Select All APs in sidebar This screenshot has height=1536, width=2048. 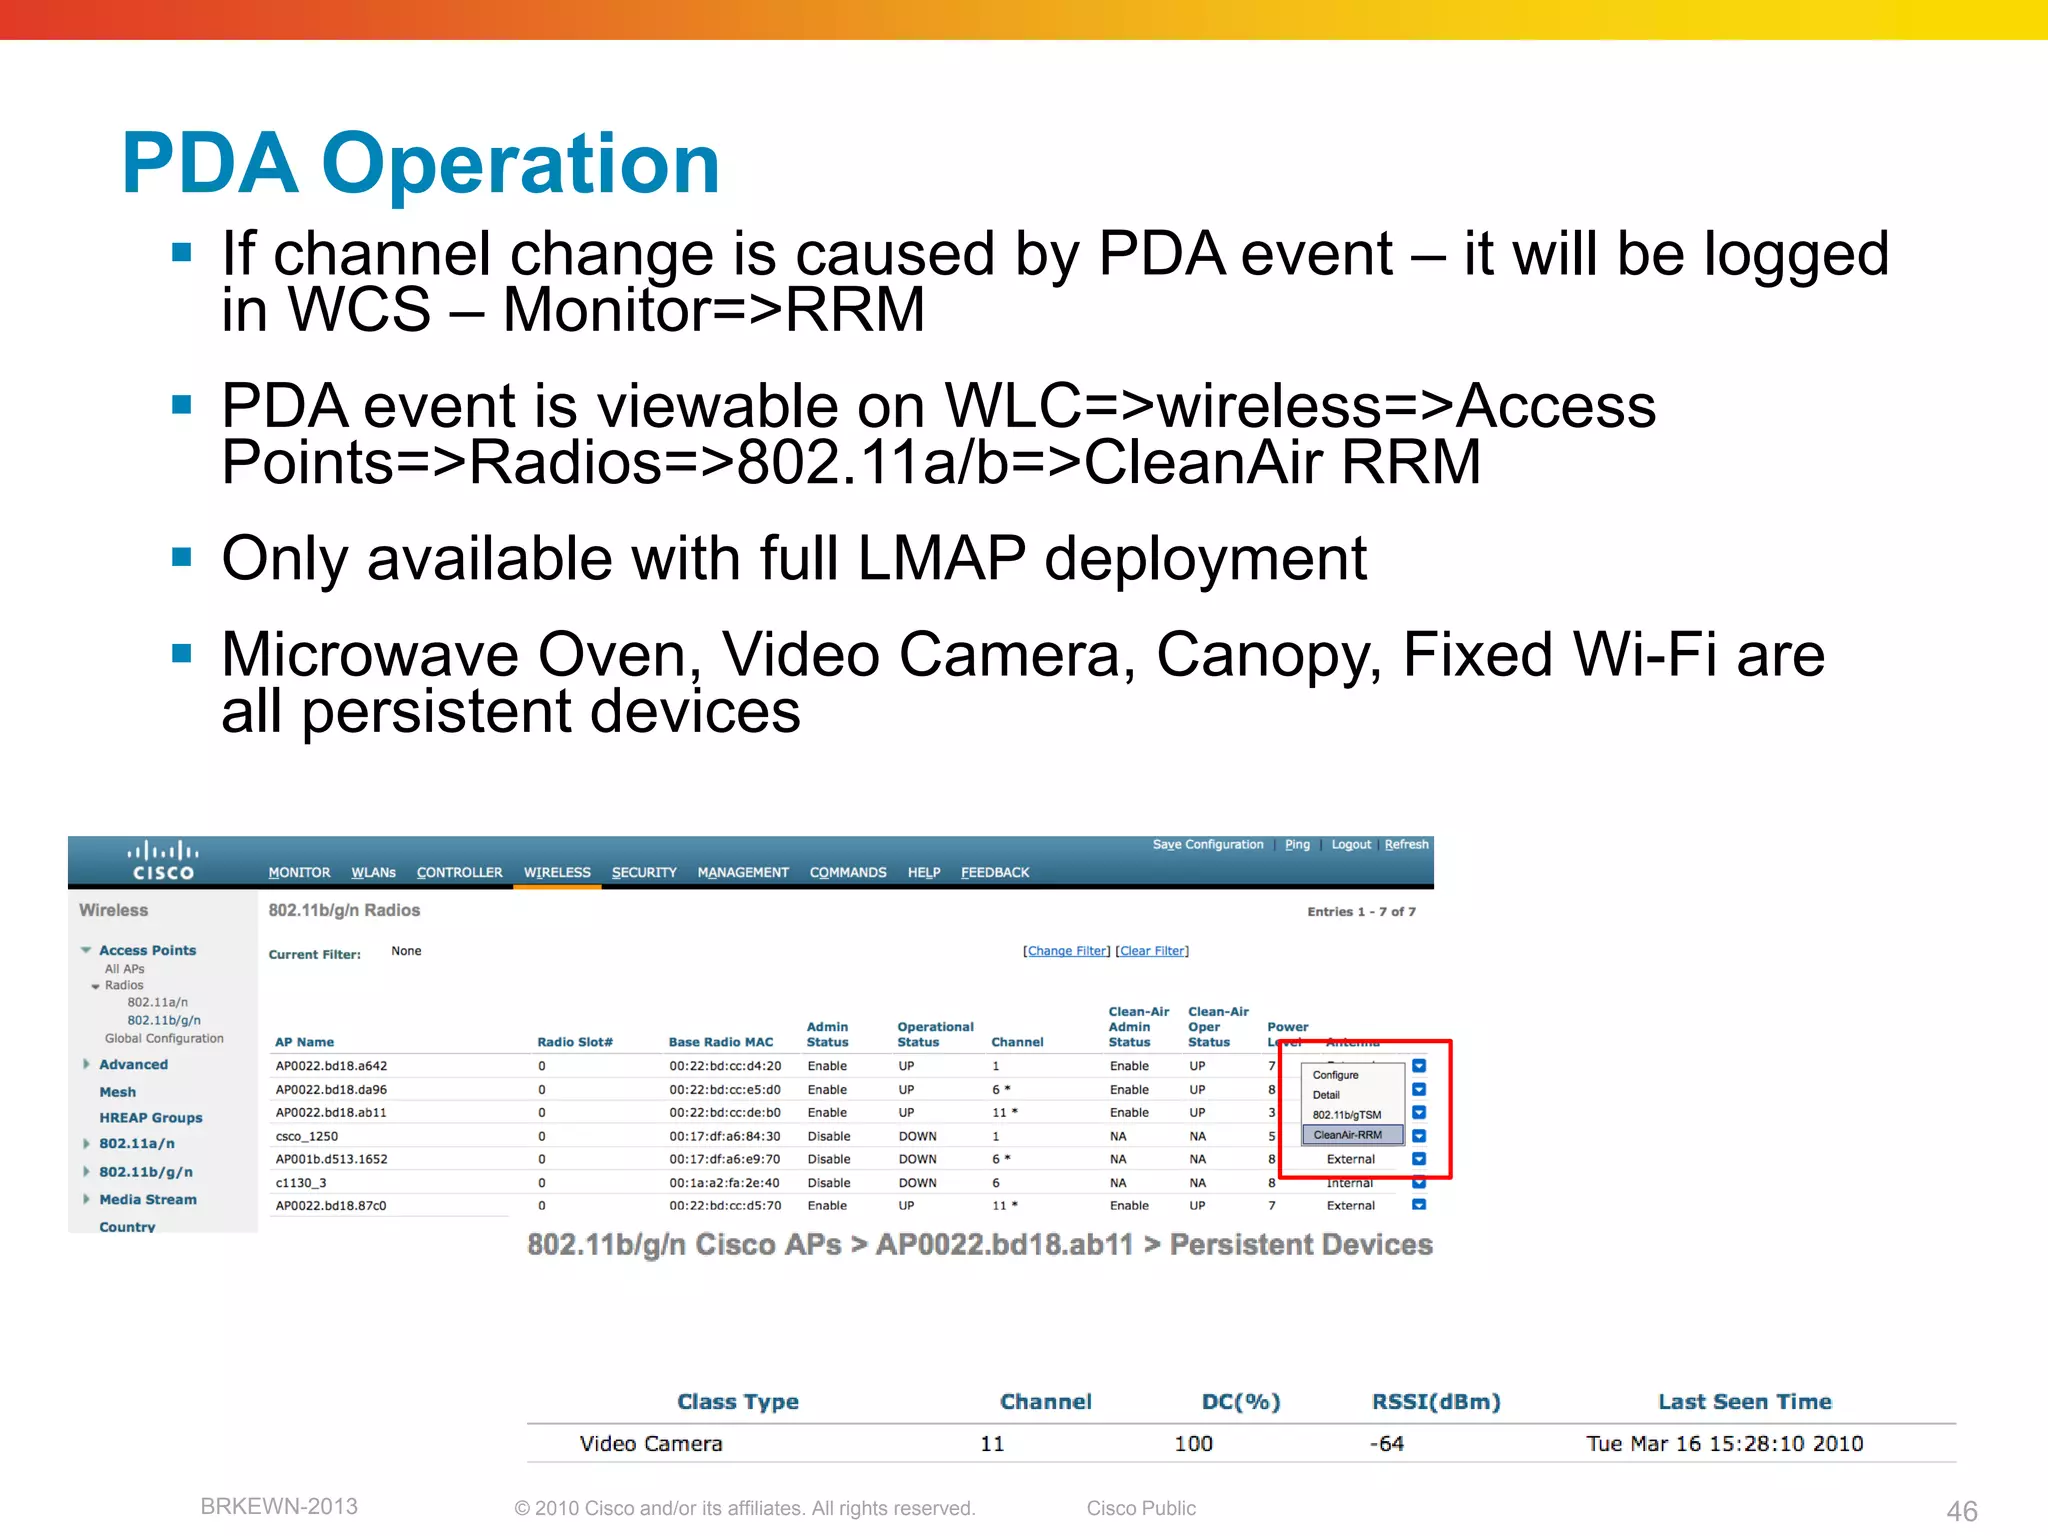(125, 969)
